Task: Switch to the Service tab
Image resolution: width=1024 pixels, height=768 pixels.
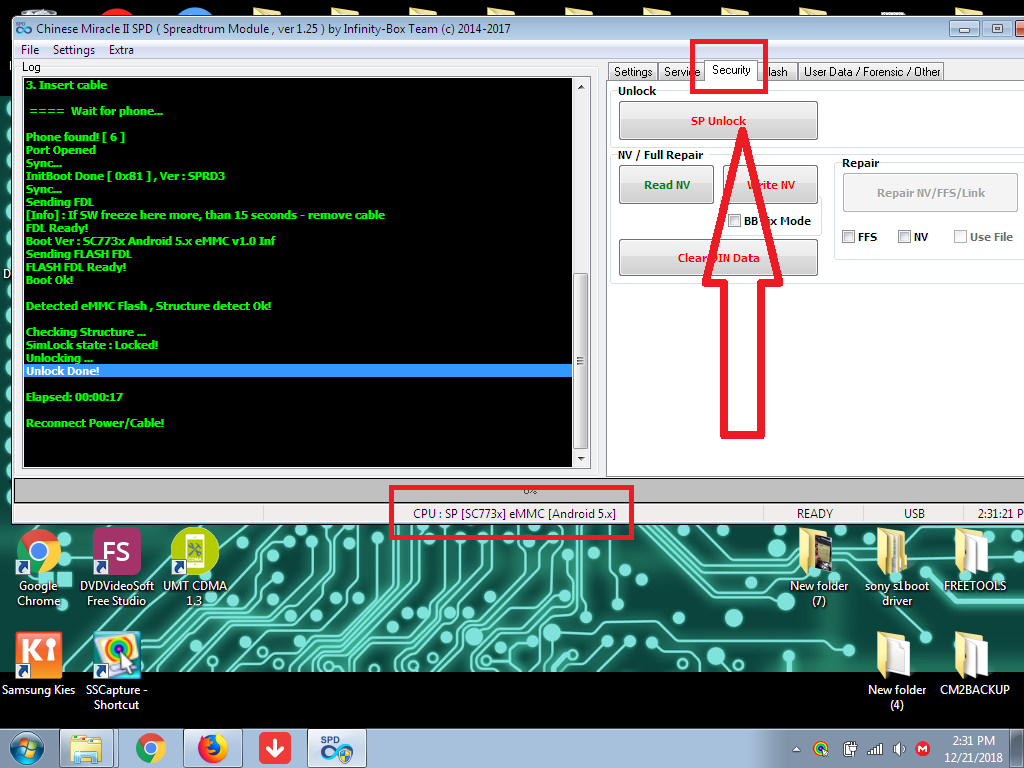Action: 681,72
